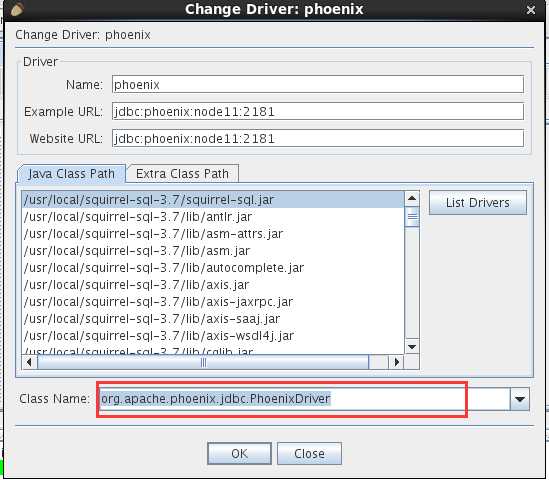Screen dimensions: 549x480
Task: Close the Change Driver dialog with X
Action: click(531, 10)
